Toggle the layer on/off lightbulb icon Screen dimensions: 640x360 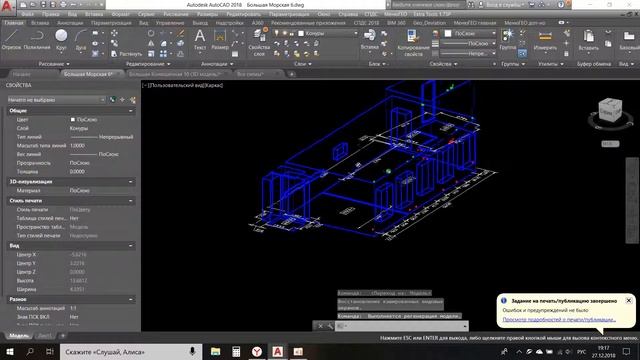(277, 33)
